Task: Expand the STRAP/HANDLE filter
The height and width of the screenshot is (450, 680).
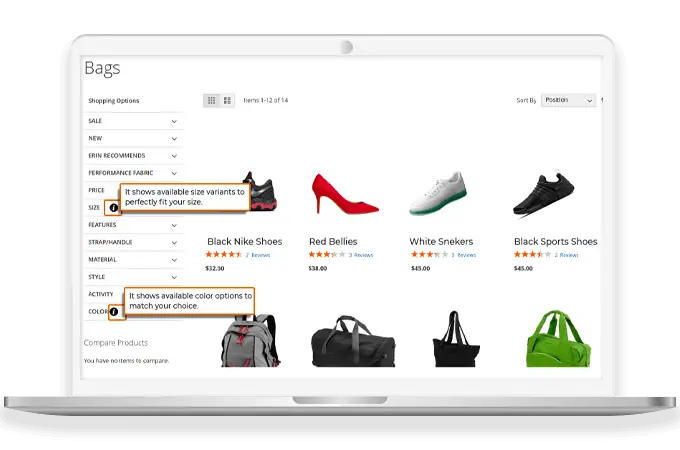Action: [x=134, y=242]
